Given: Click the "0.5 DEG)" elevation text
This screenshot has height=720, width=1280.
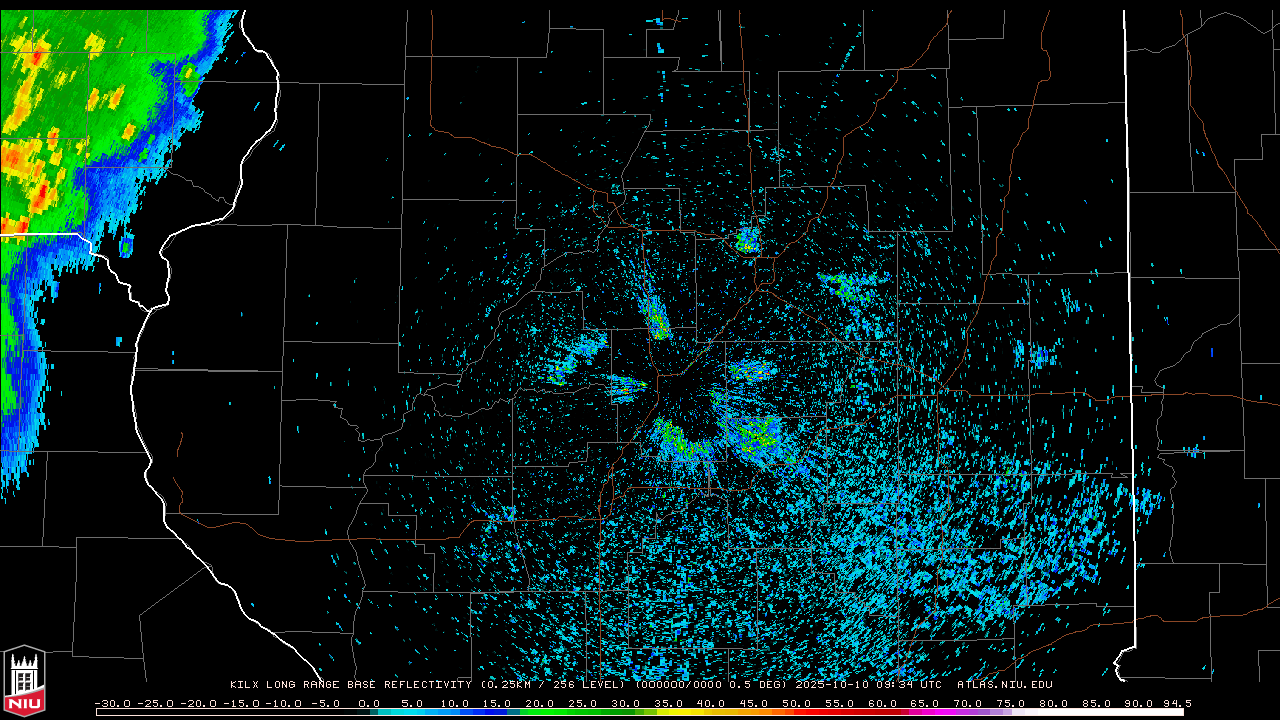Looking at the screenshot, I should coord(758,685).
